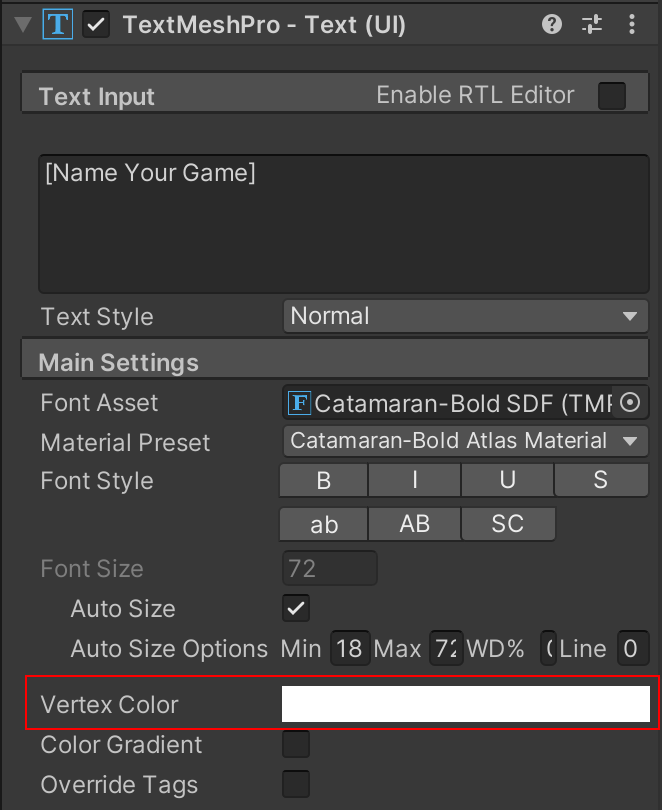Open the three-dot component context menu

point(630,25)
